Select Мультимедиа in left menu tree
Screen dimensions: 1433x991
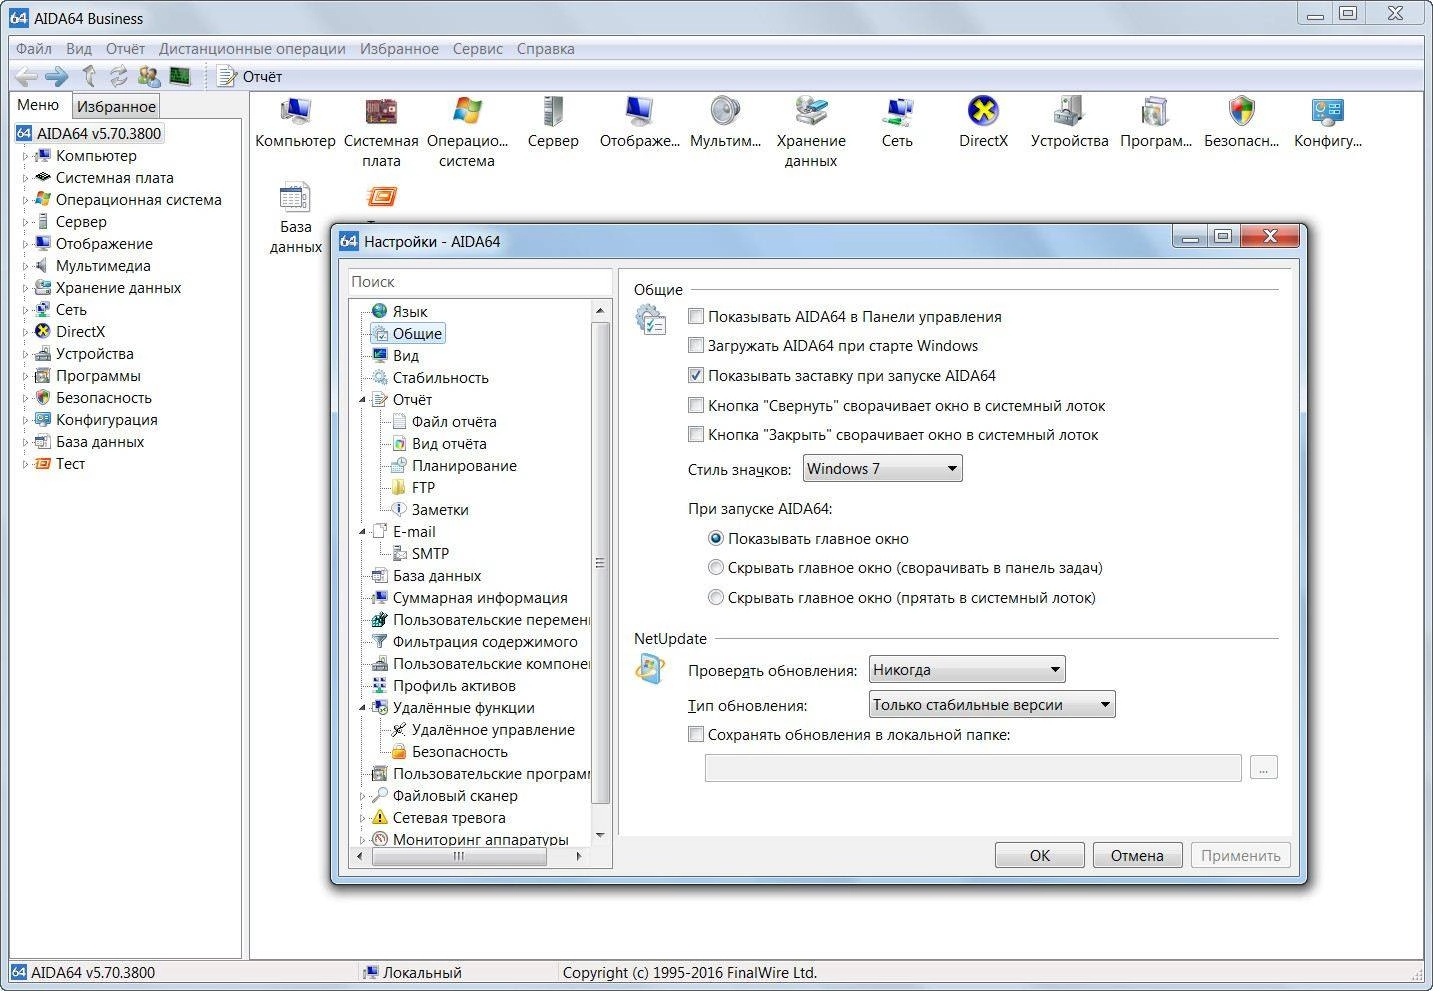pyautogui.click(x=103, y=265)
